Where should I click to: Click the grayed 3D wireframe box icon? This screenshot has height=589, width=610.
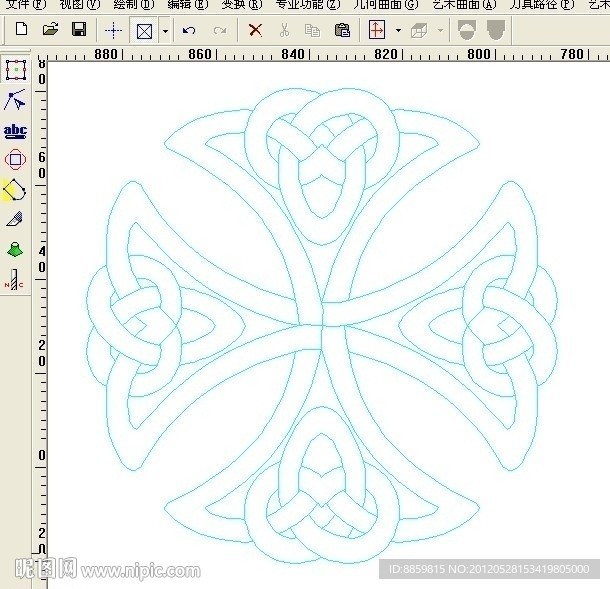pyautogui.click(x=419, y=30)
